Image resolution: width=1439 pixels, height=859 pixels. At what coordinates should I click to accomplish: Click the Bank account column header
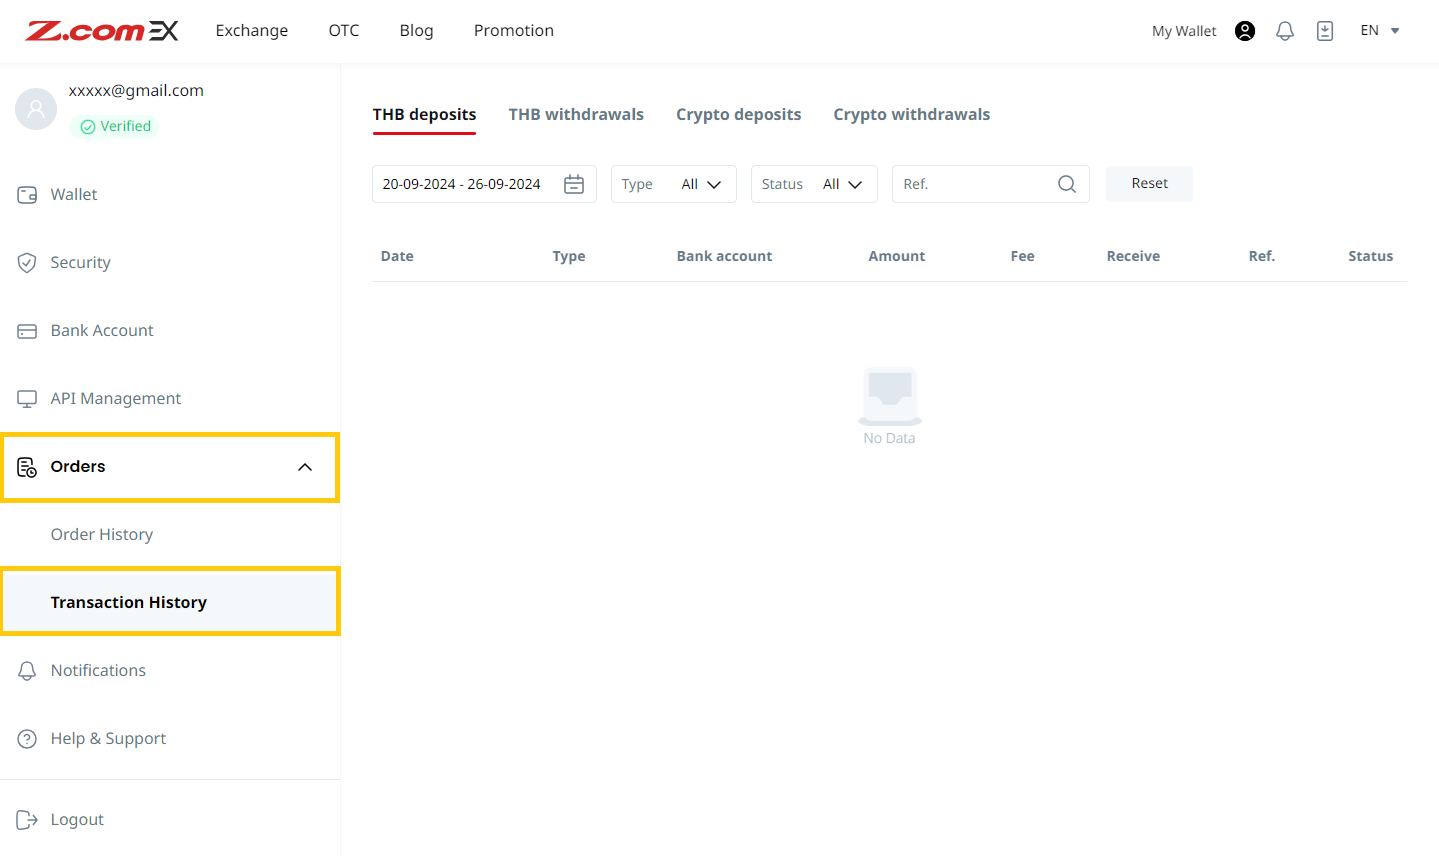coord(724,256)
